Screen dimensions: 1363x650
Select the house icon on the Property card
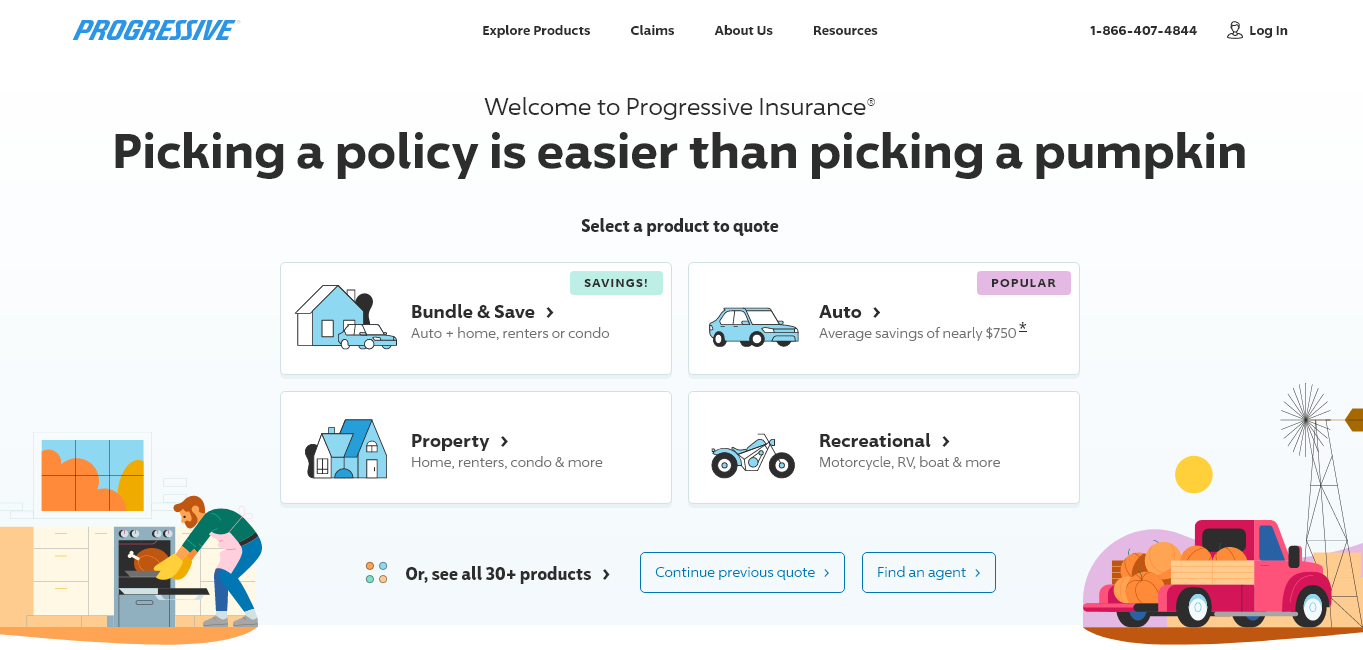(345, 447)
